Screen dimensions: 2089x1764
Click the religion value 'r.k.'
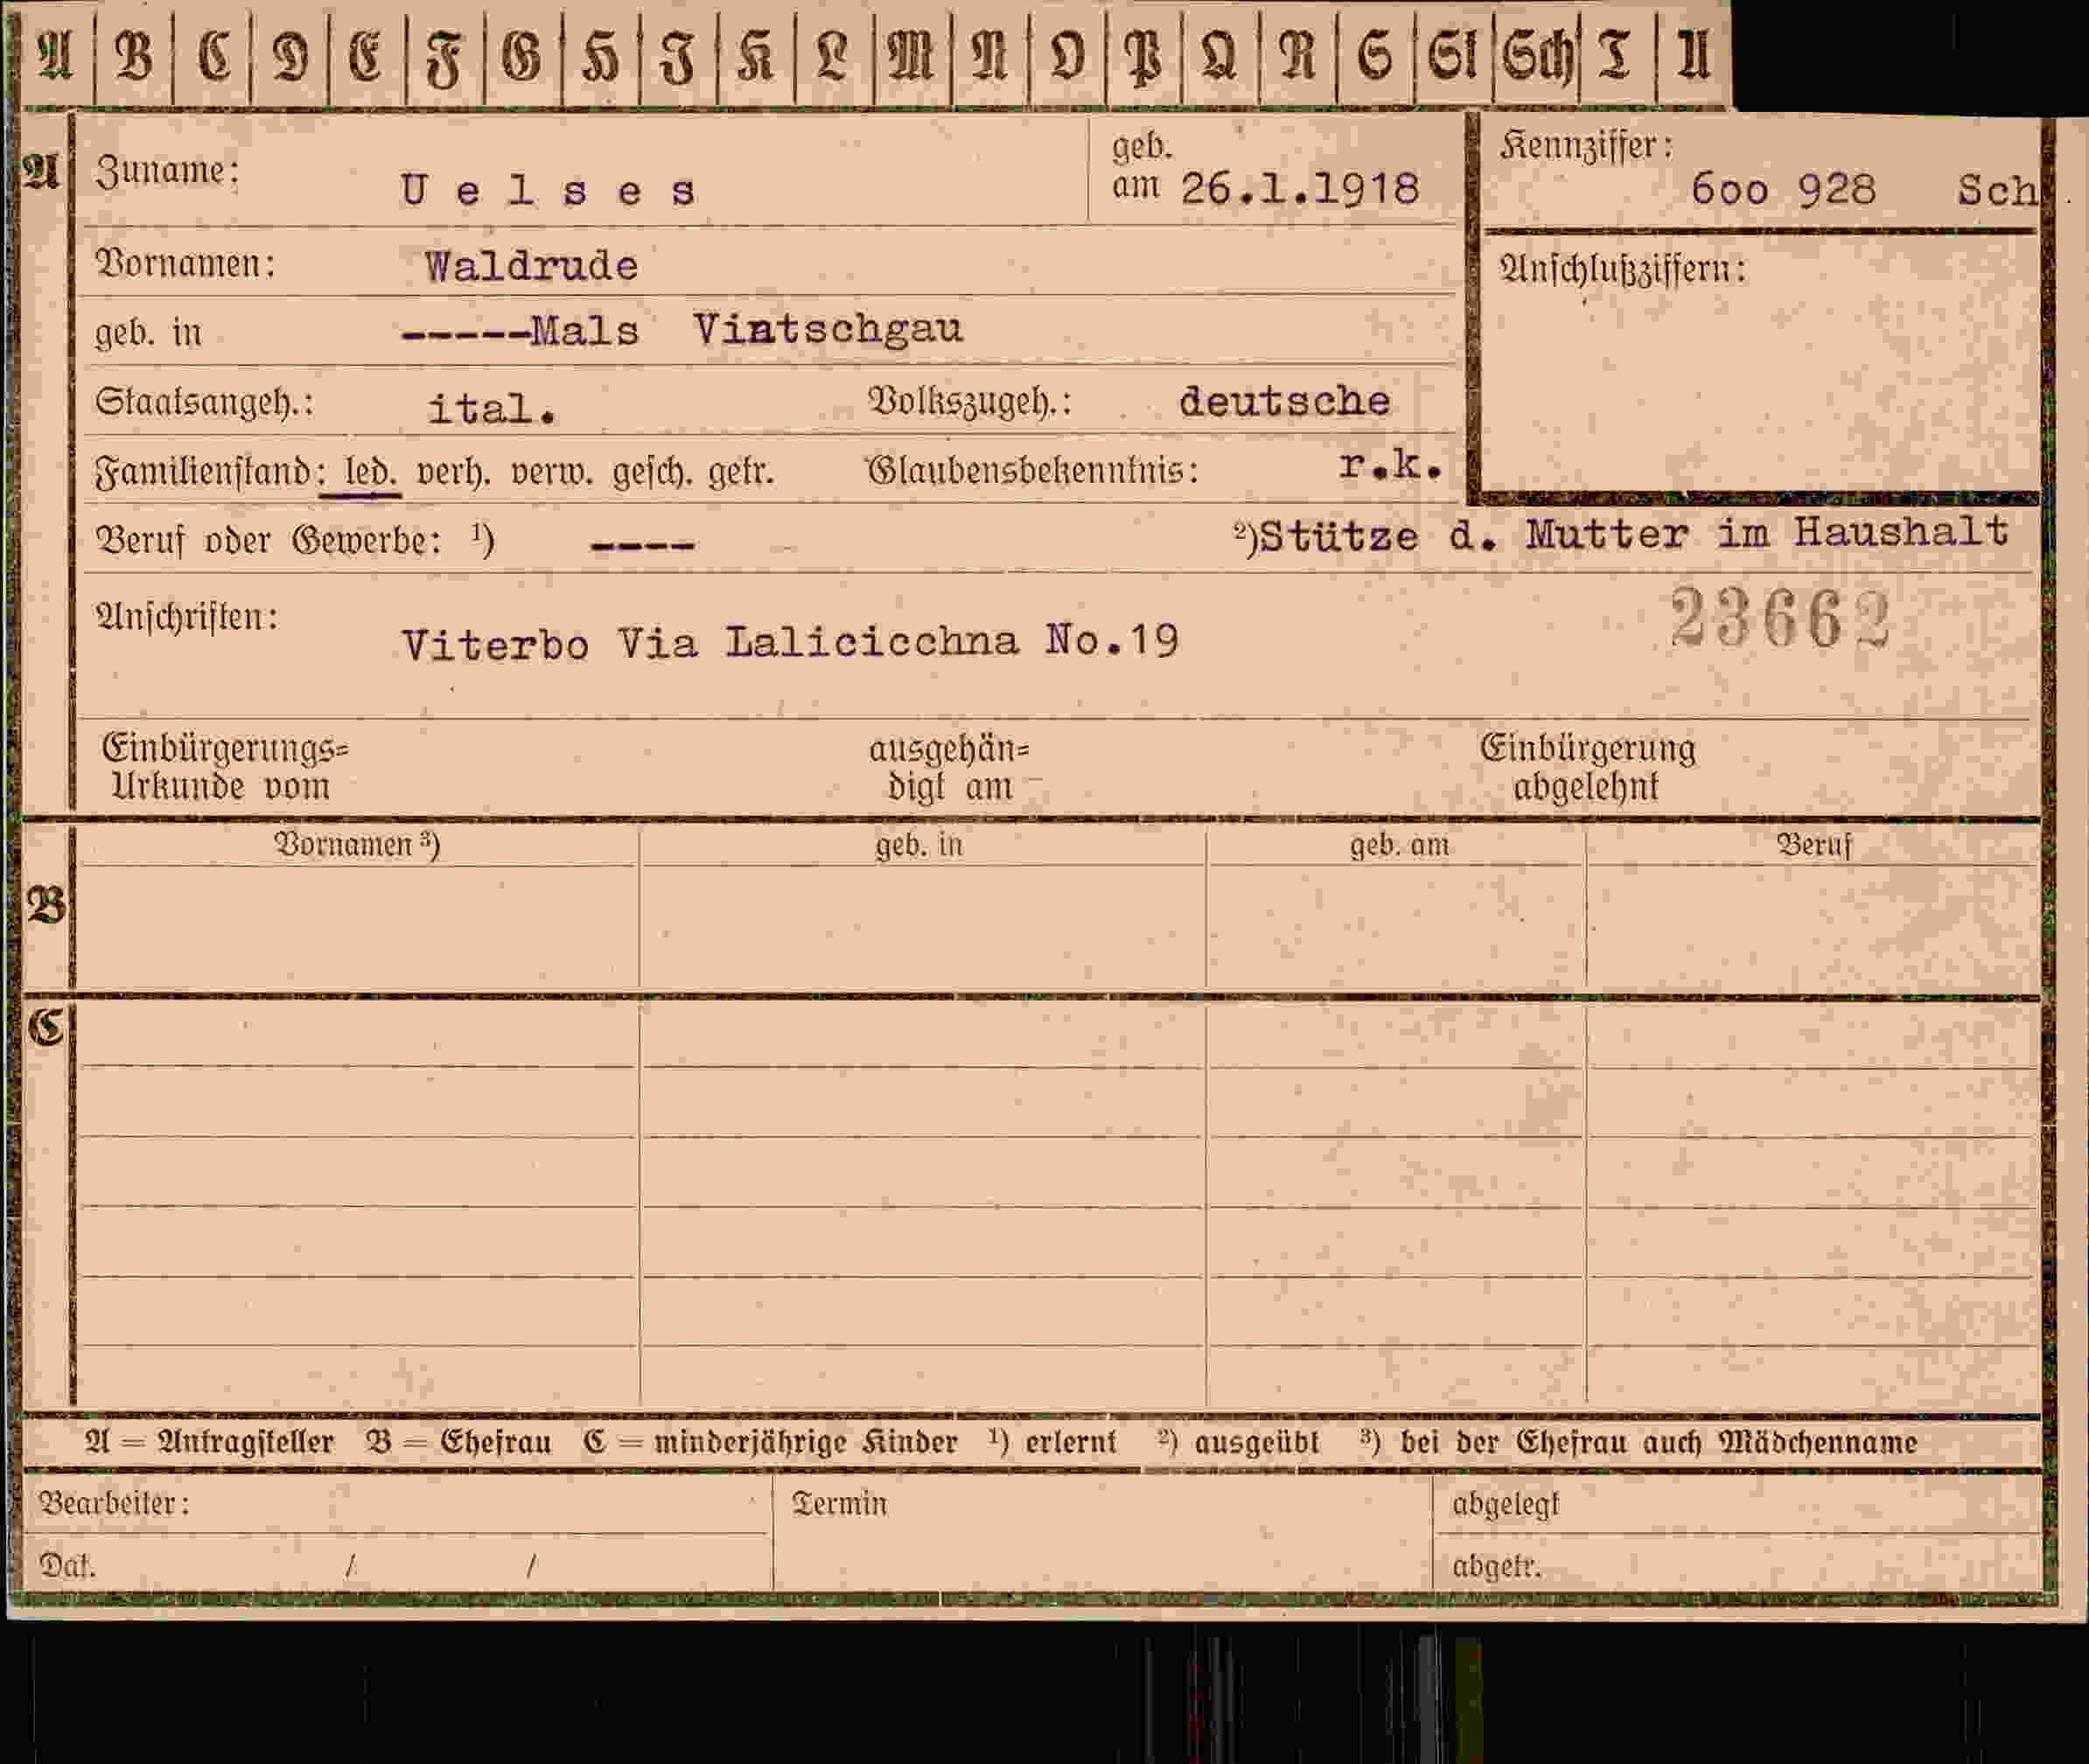[x=1390, y=464]
